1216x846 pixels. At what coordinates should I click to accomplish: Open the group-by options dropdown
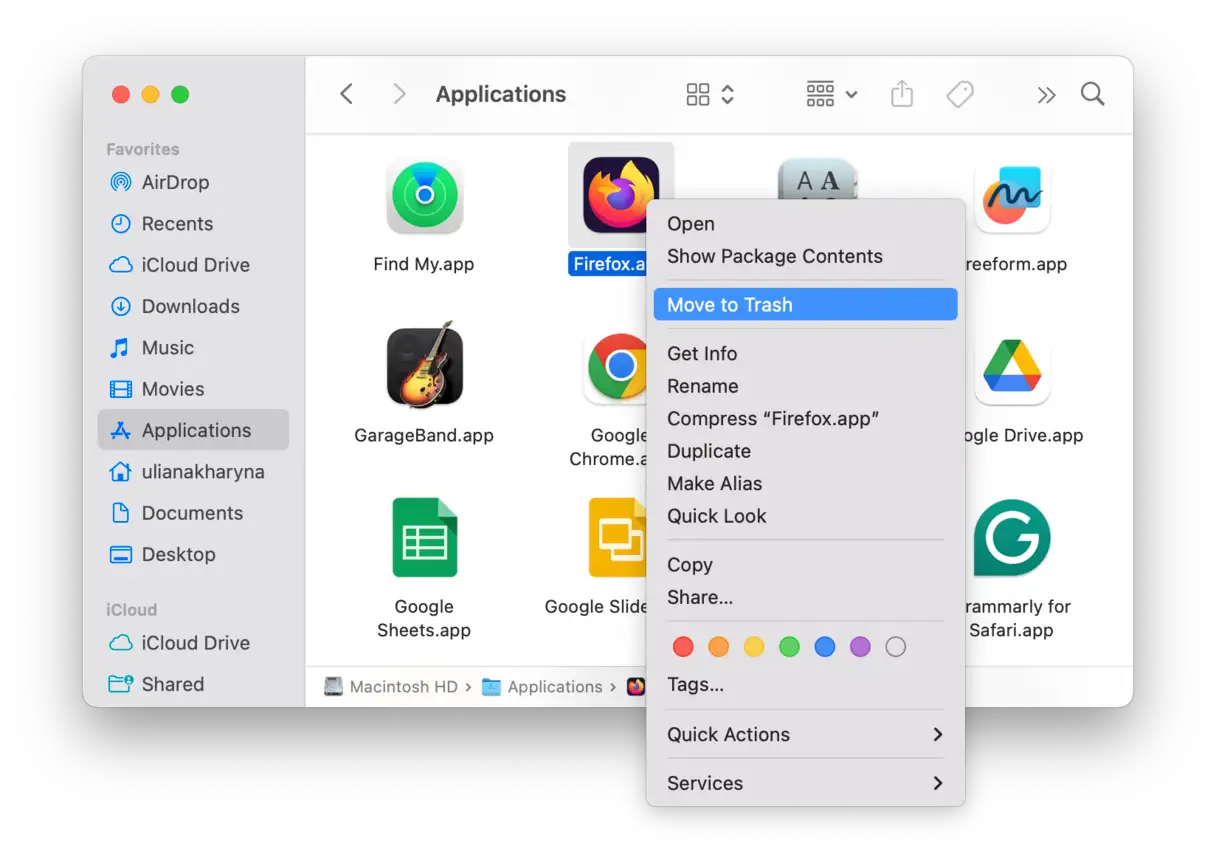pos(831,95)
